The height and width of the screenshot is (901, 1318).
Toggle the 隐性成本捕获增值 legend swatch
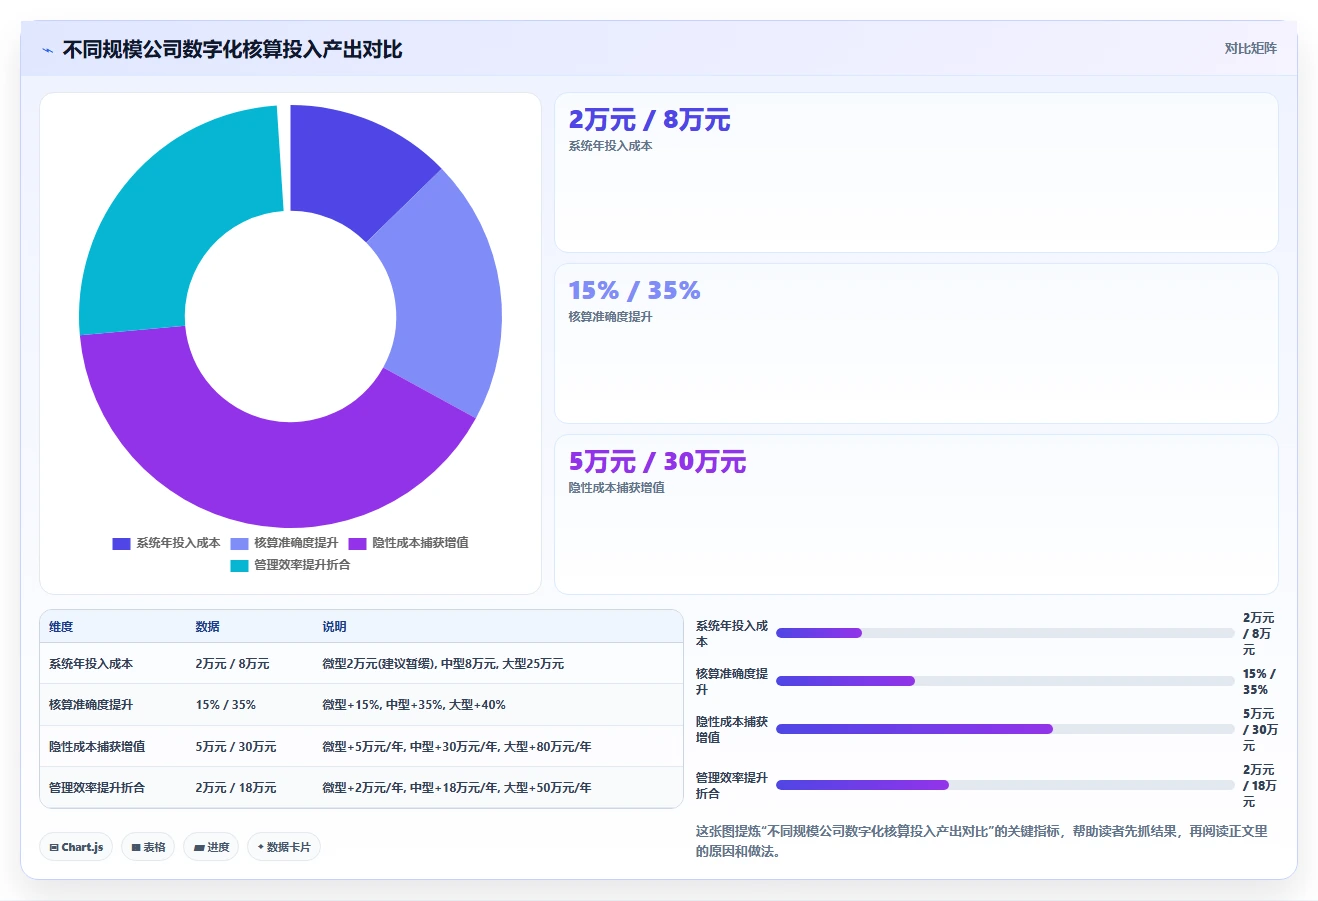click(357, 543)
